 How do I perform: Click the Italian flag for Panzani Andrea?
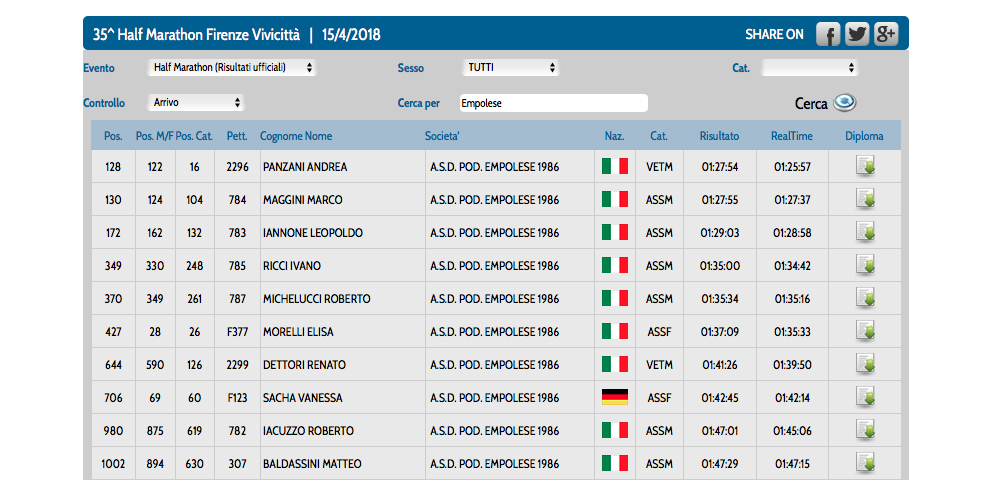(x=614, y=166)
